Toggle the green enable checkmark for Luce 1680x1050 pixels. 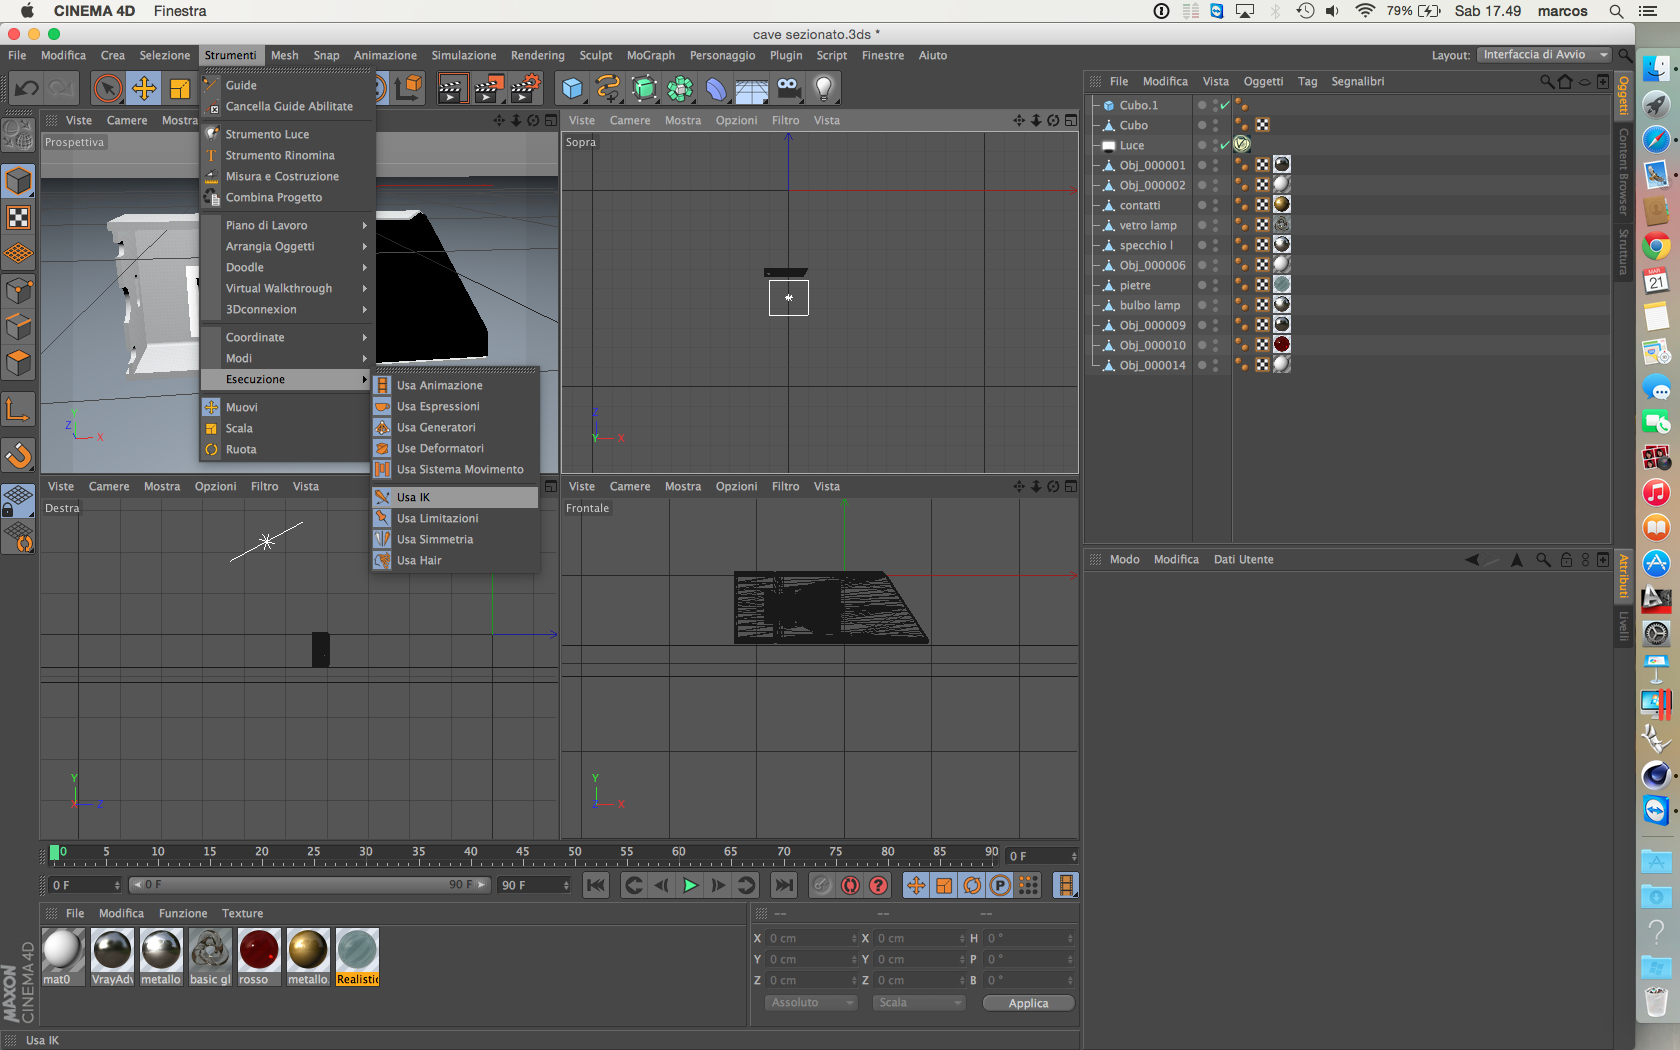[1225, 145]
